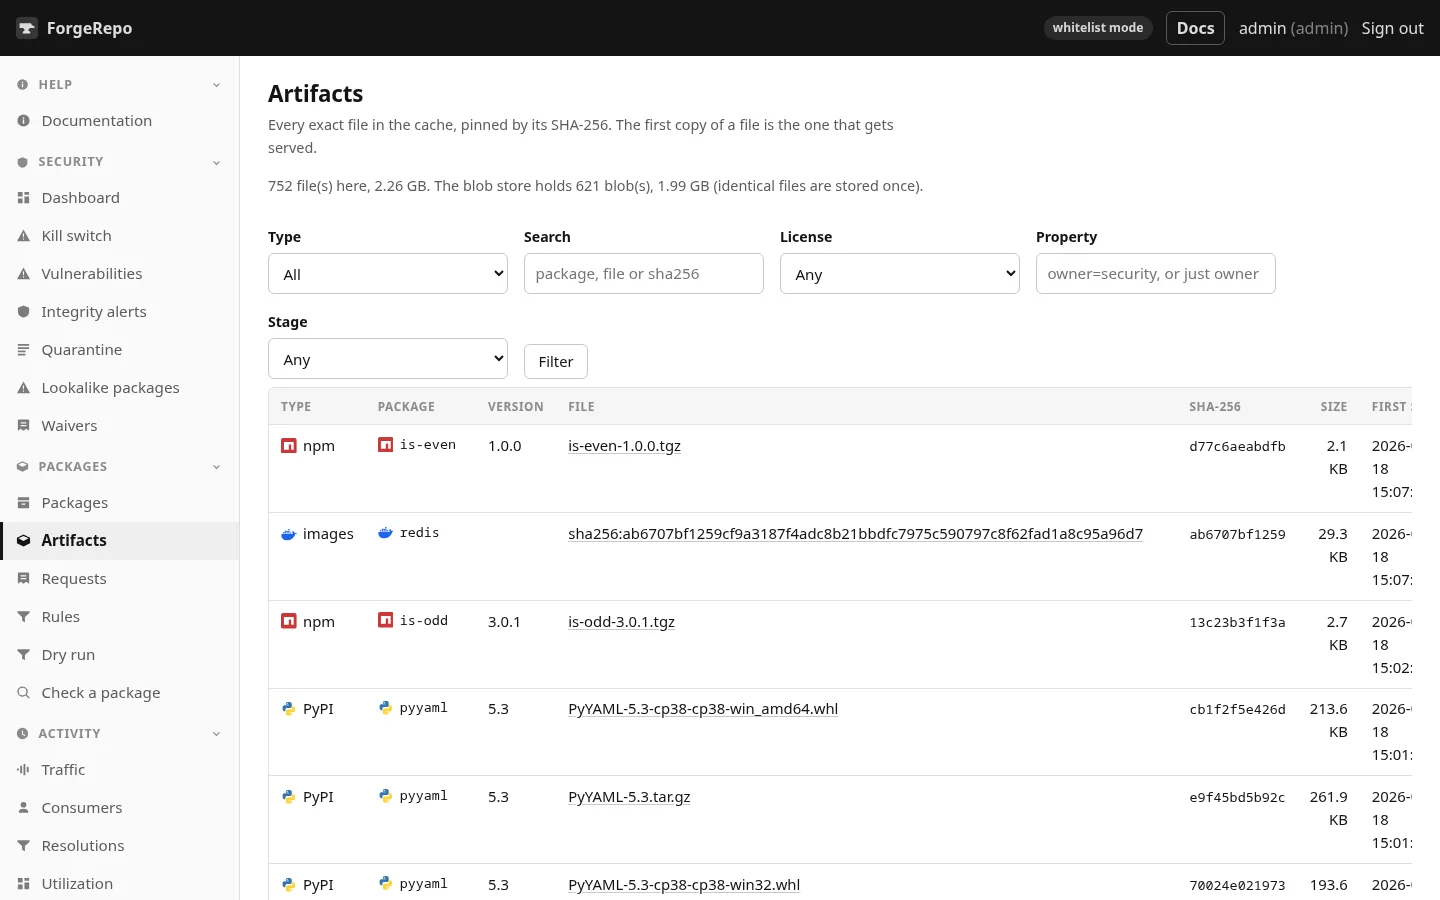This screenshot has height=900, width=1440.
Task: Click the is-odd package name
Action: (x=424, y=621)
